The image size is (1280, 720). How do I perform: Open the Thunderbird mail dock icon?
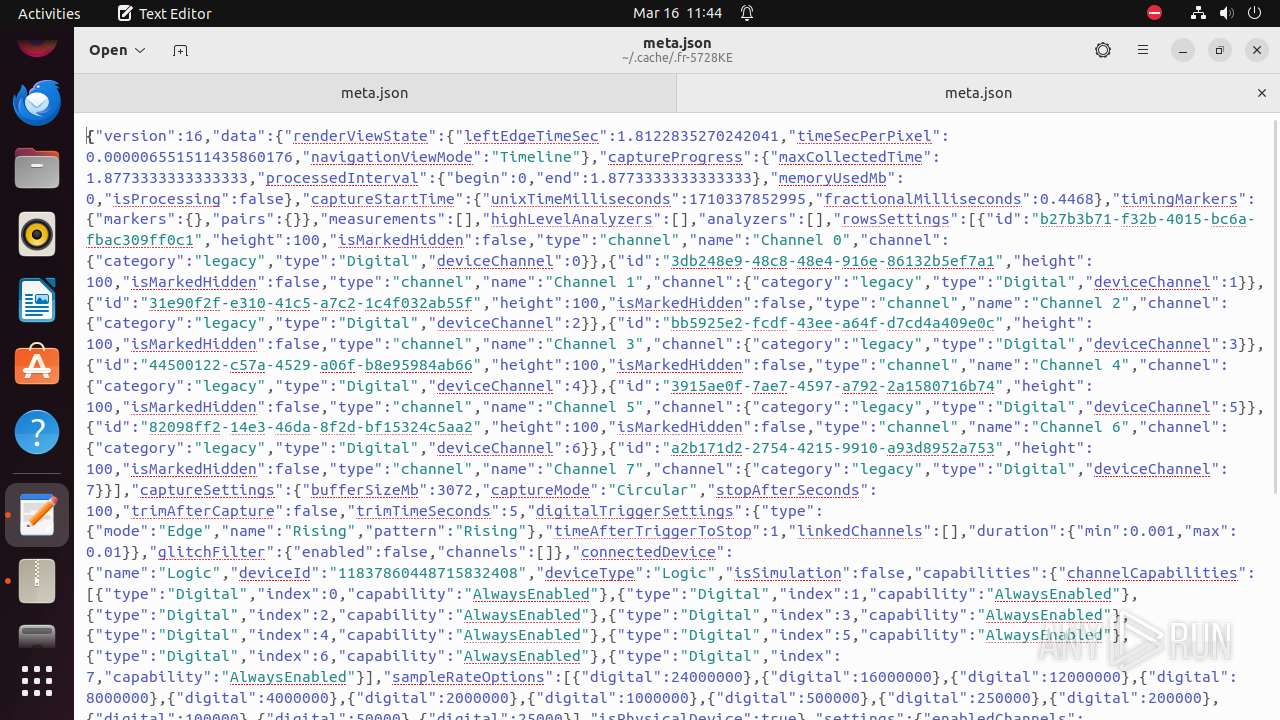pyautogui.click(x=37, y=102)
